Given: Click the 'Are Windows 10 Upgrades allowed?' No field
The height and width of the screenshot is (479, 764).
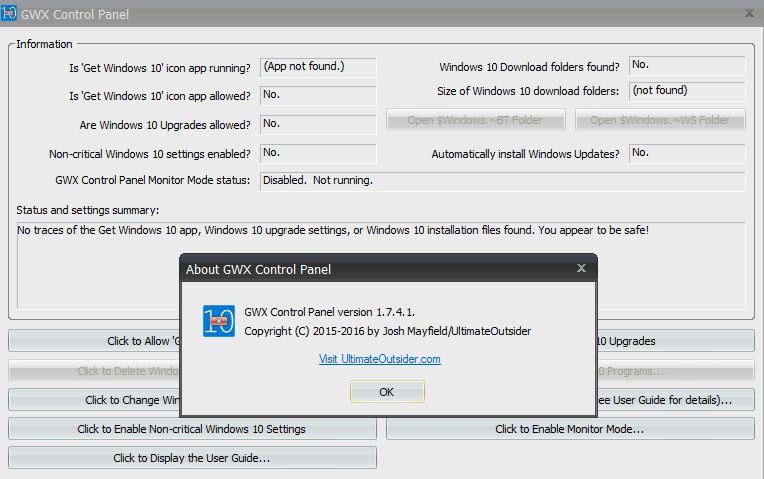Looking at the screenshot, I should pos(318,124).
